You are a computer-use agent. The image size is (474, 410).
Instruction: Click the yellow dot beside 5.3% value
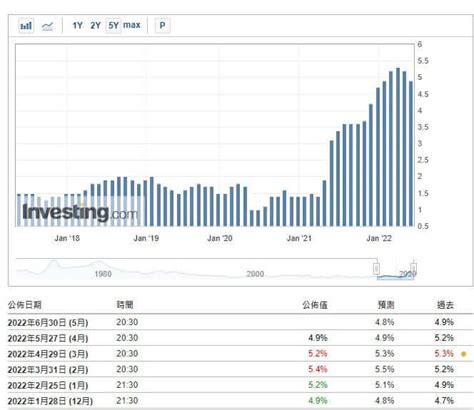pos(463,354)
